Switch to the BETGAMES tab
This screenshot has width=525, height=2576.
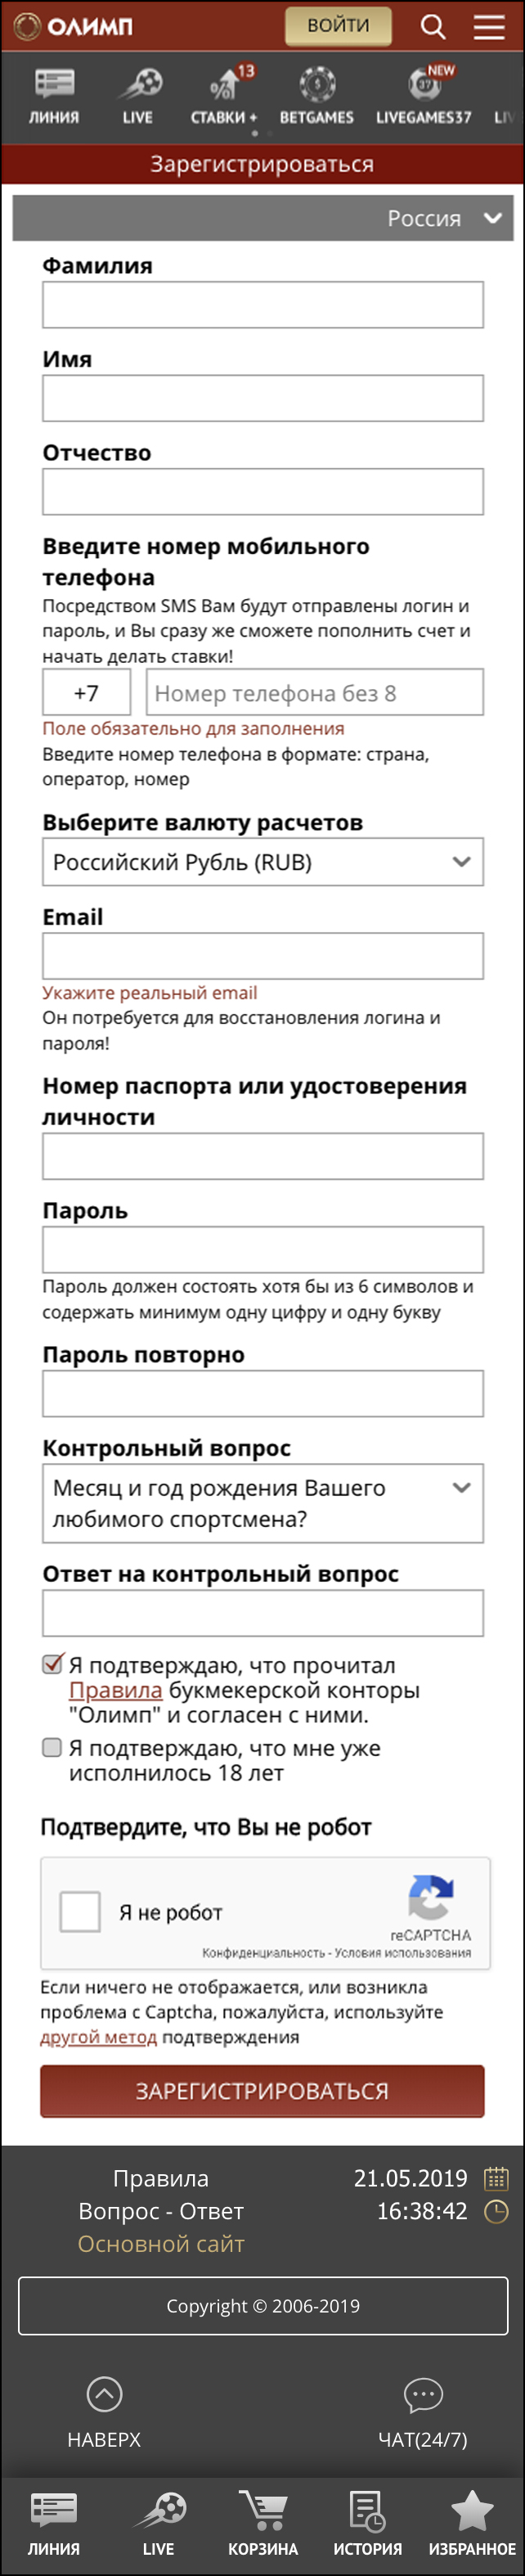click(316, 95)
